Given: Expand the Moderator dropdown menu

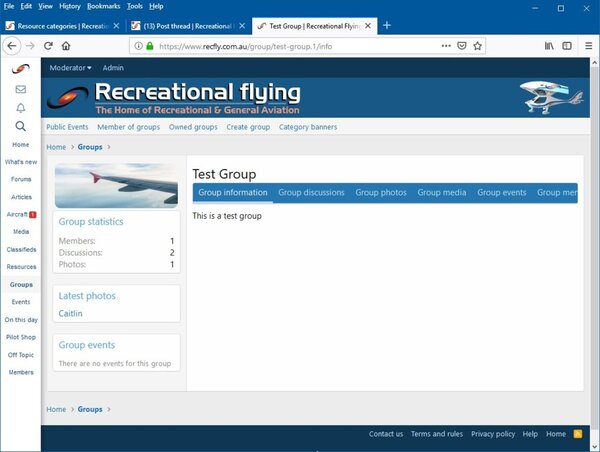Looking at the screenshot, I should coord(70,68).
